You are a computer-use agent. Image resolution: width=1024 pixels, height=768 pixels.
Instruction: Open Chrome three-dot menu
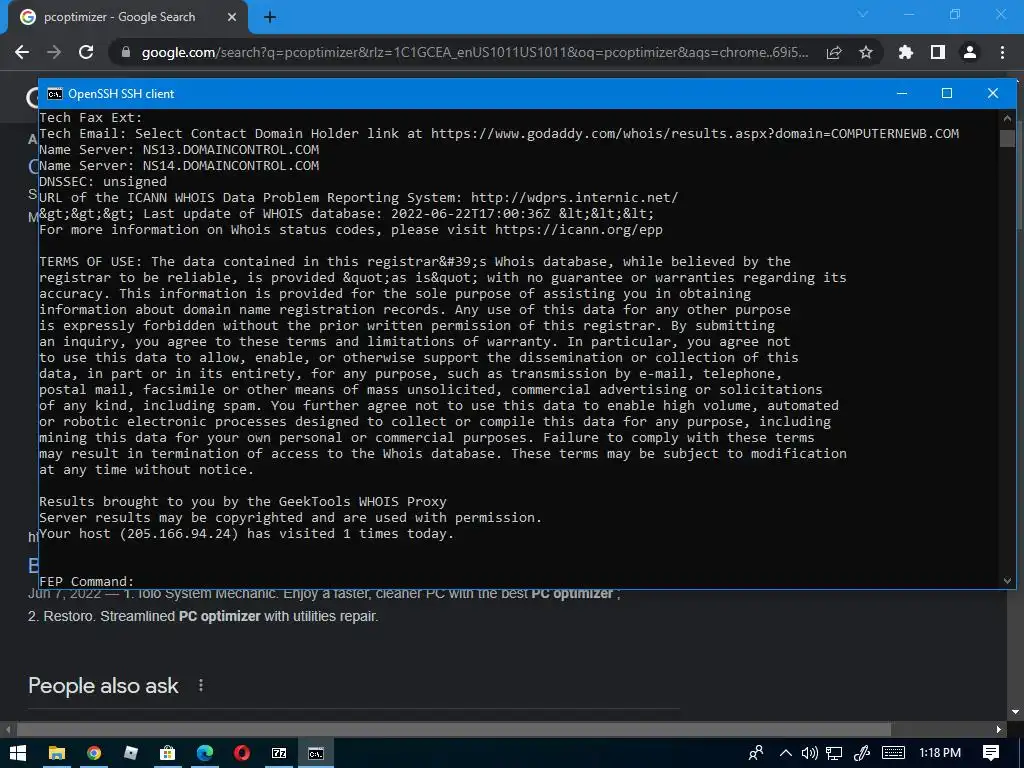[1002, 52]
